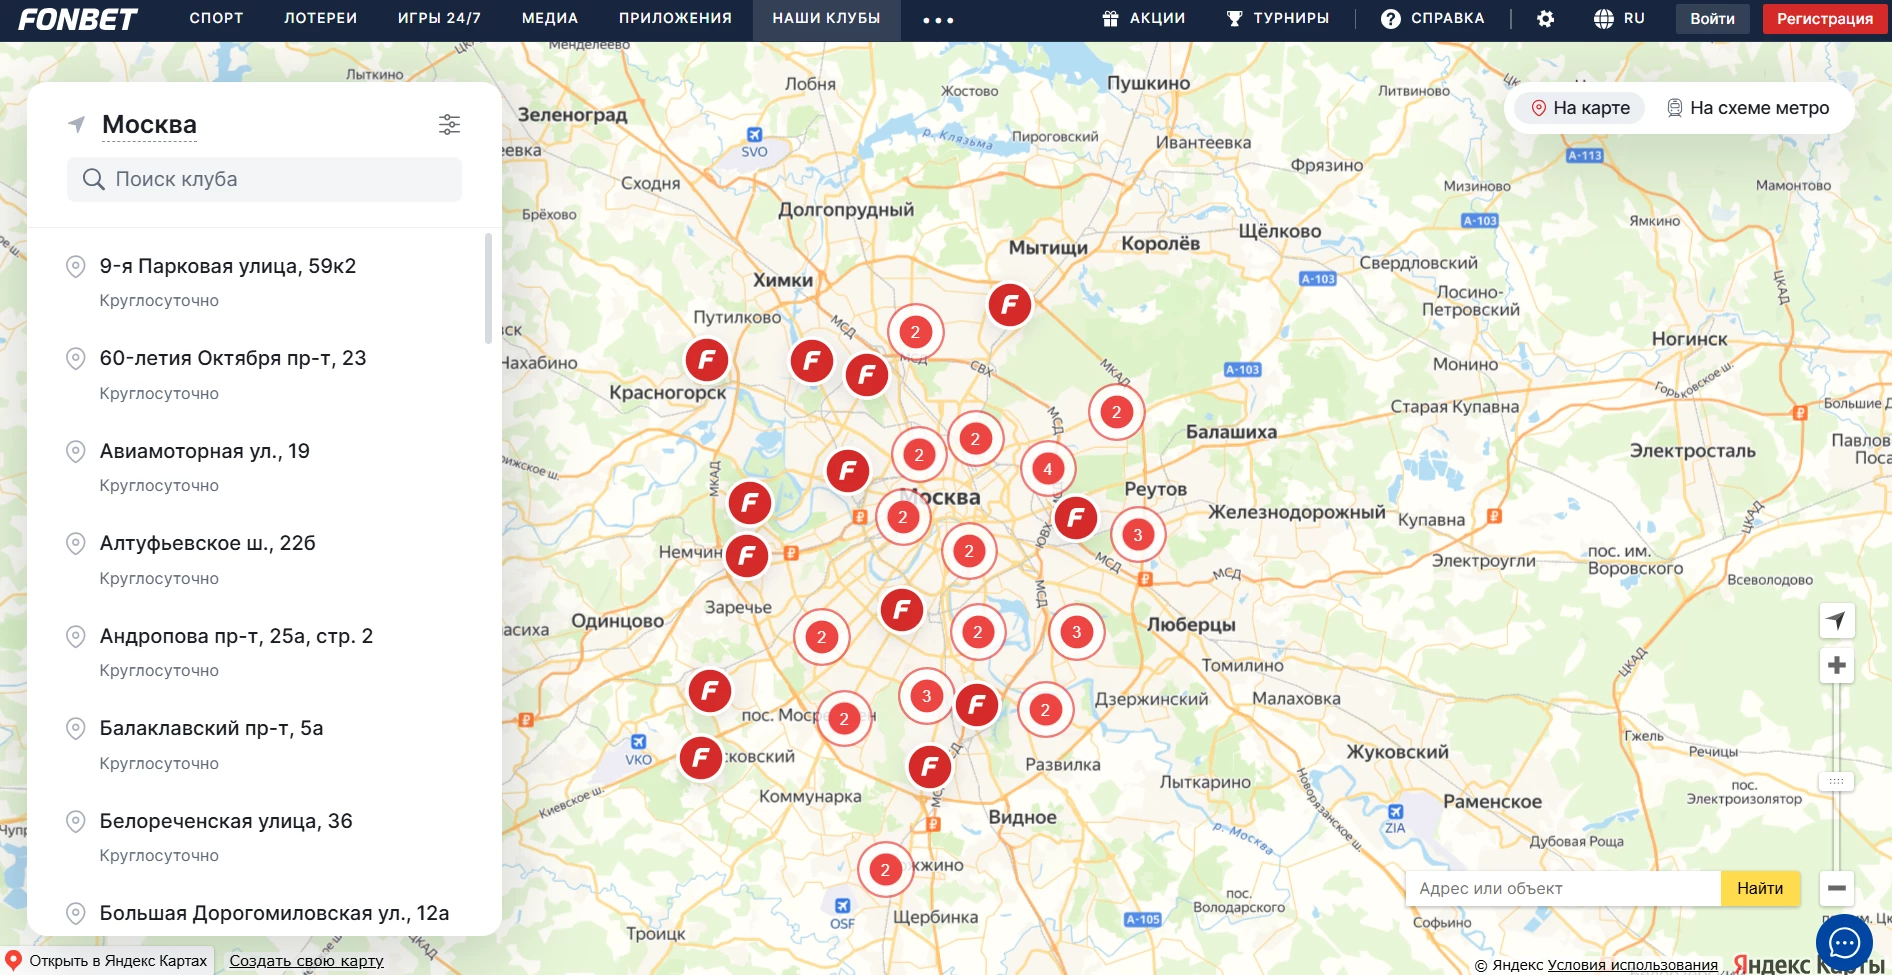Click the map geolocation arrow button

tap(1836, 621)
